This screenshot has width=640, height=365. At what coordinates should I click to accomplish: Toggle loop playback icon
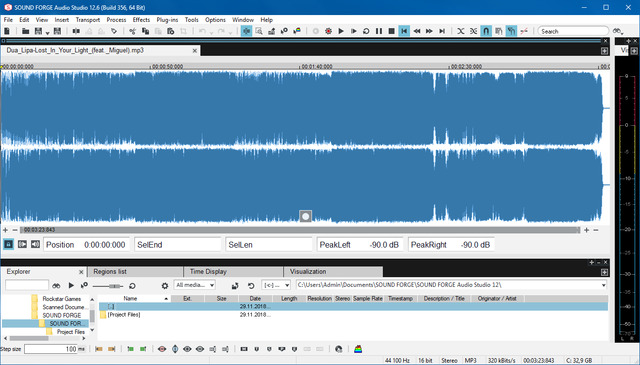(366, 31)
